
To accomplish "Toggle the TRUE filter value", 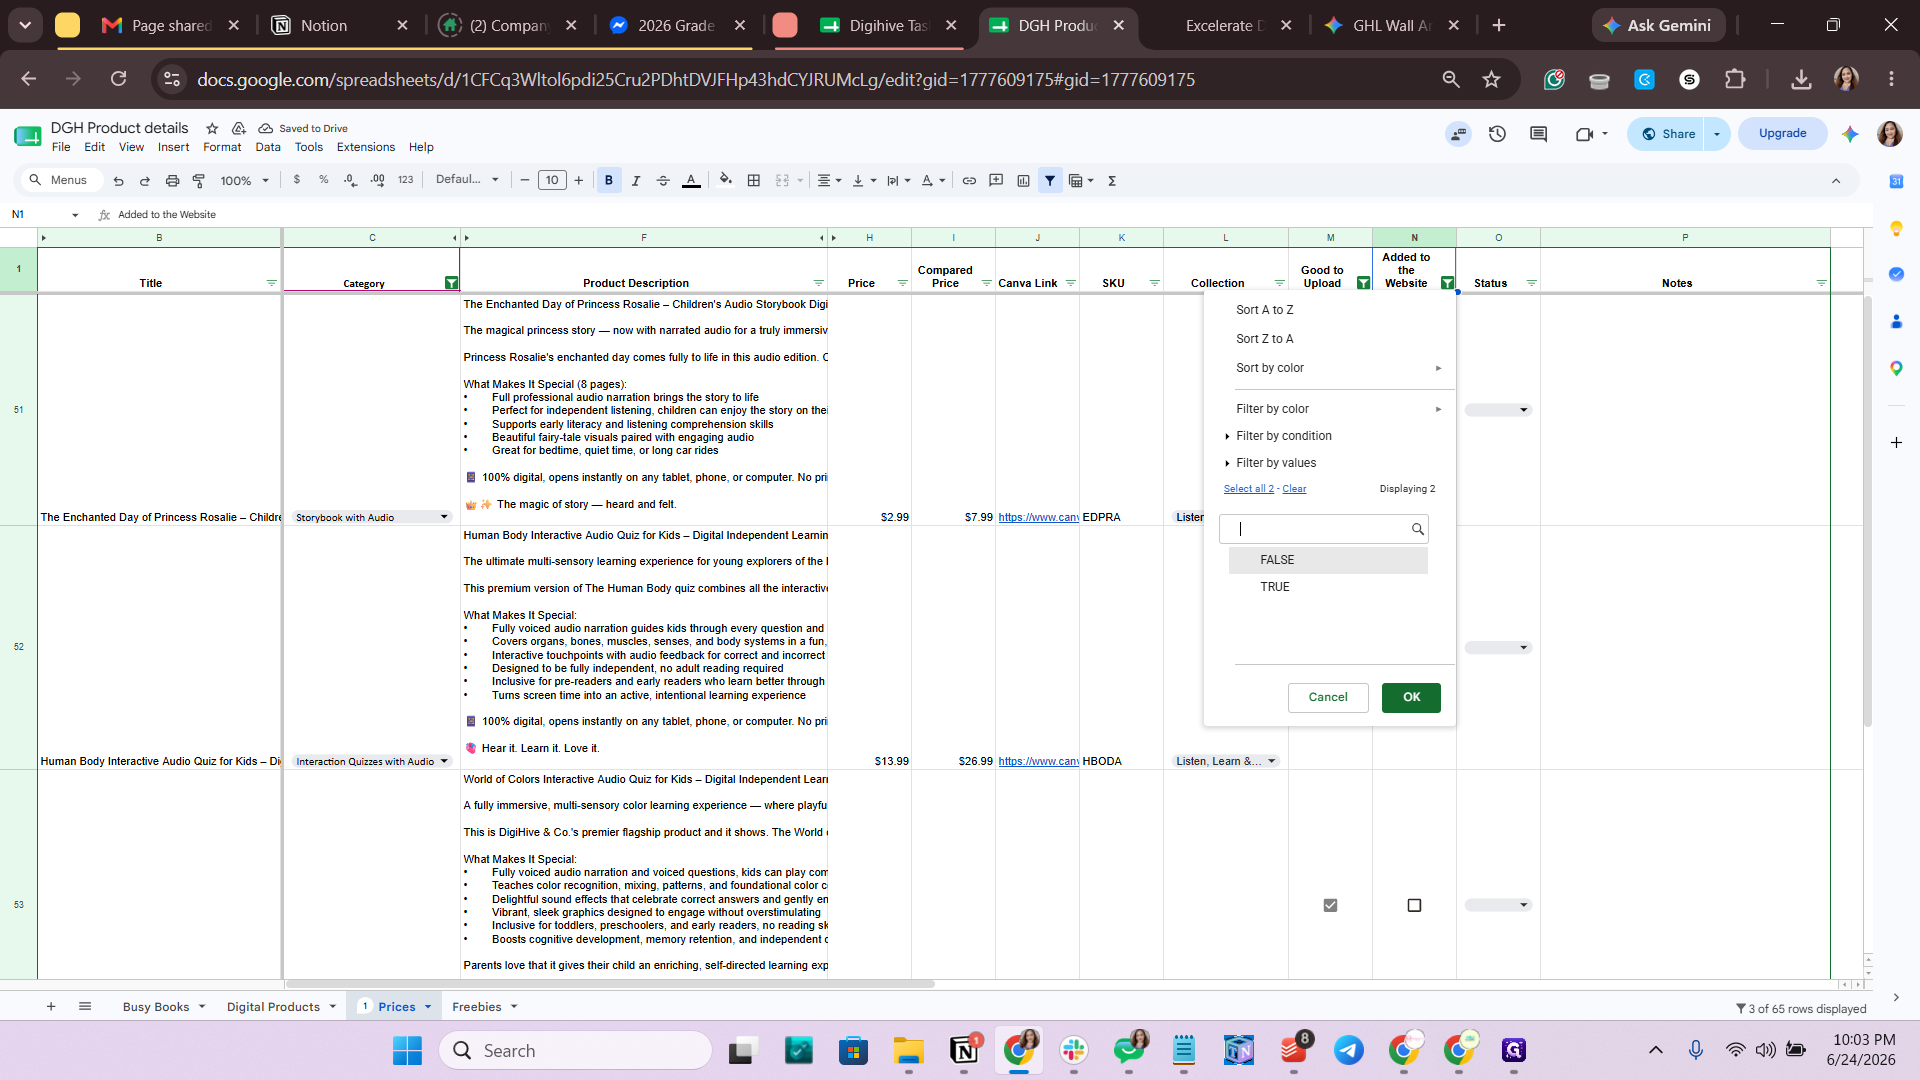I will (1328, 587).
